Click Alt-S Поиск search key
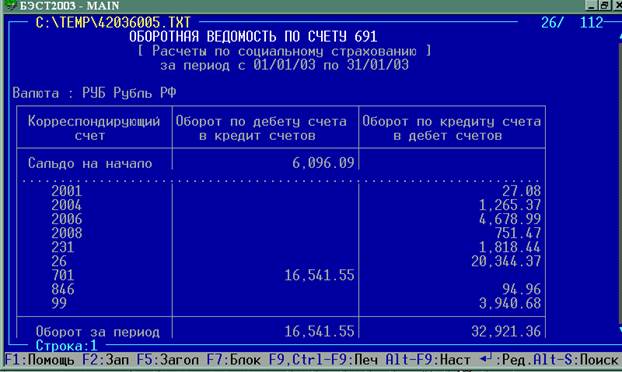The image size is (622, 372). 575,360
